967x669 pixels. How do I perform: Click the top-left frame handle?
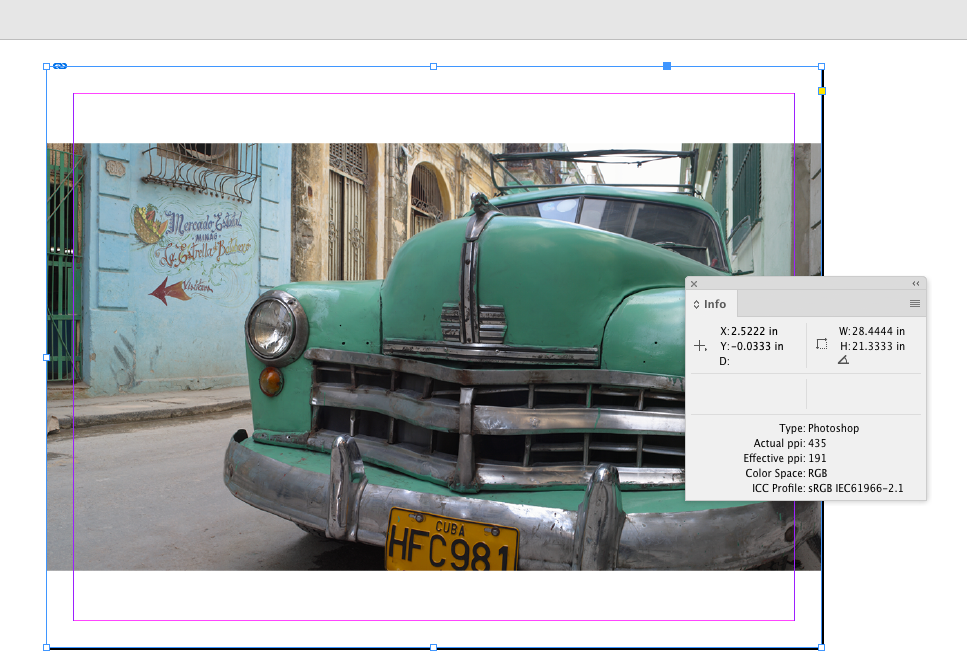point(47,66)
